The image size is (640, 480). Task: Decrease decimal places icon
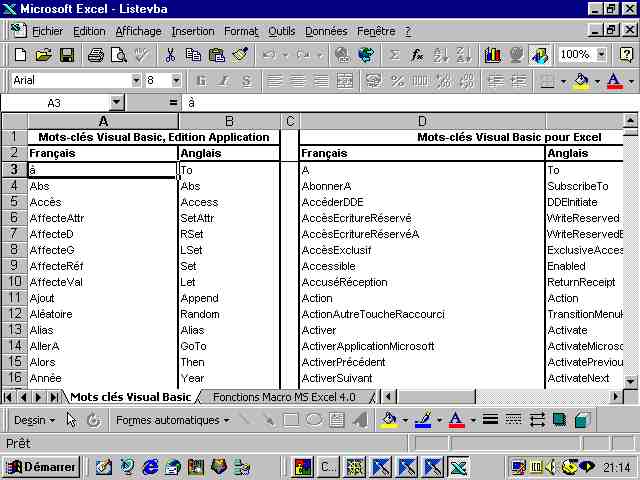pyautogui.click(x=467, y=81)
